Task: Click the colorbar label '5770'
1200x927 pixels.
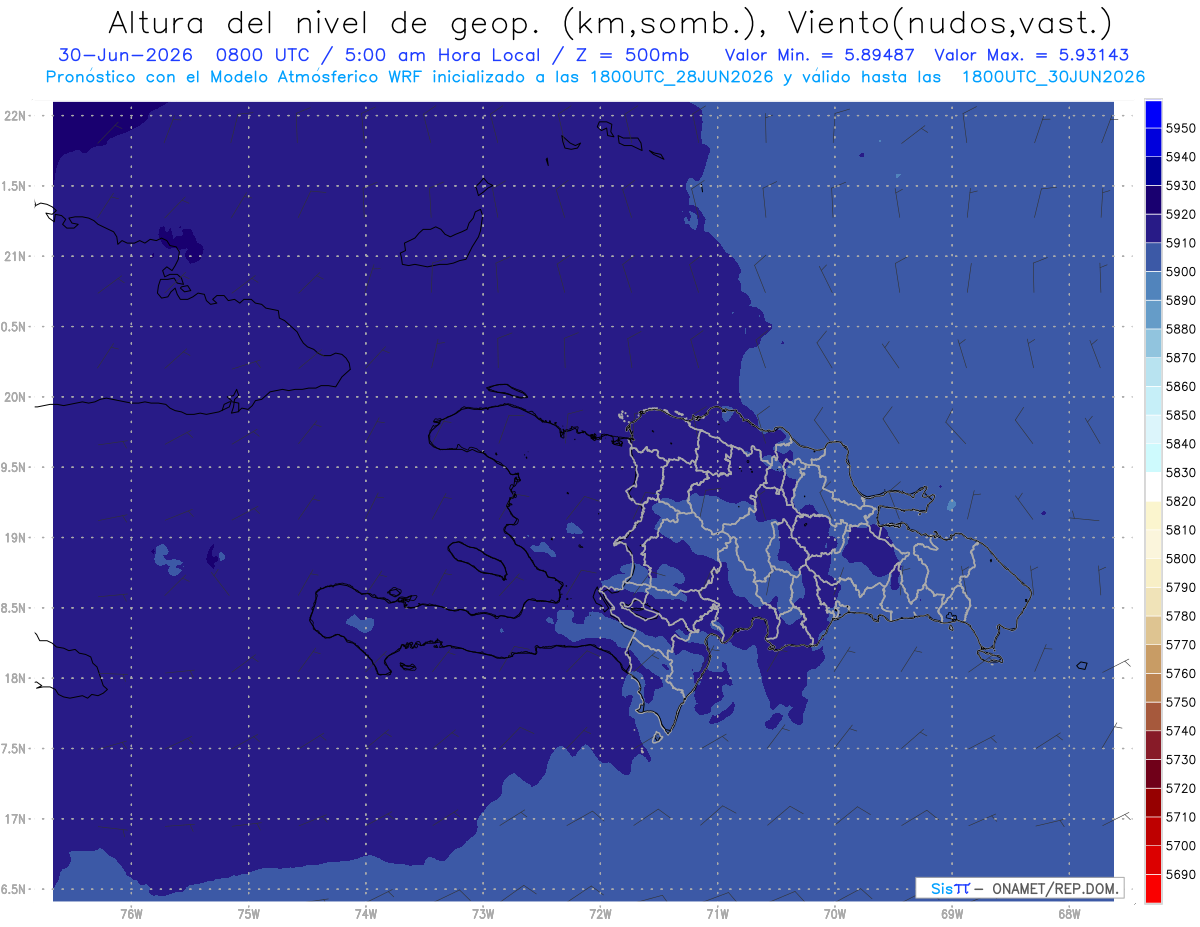Action: tap(1181, 645)
